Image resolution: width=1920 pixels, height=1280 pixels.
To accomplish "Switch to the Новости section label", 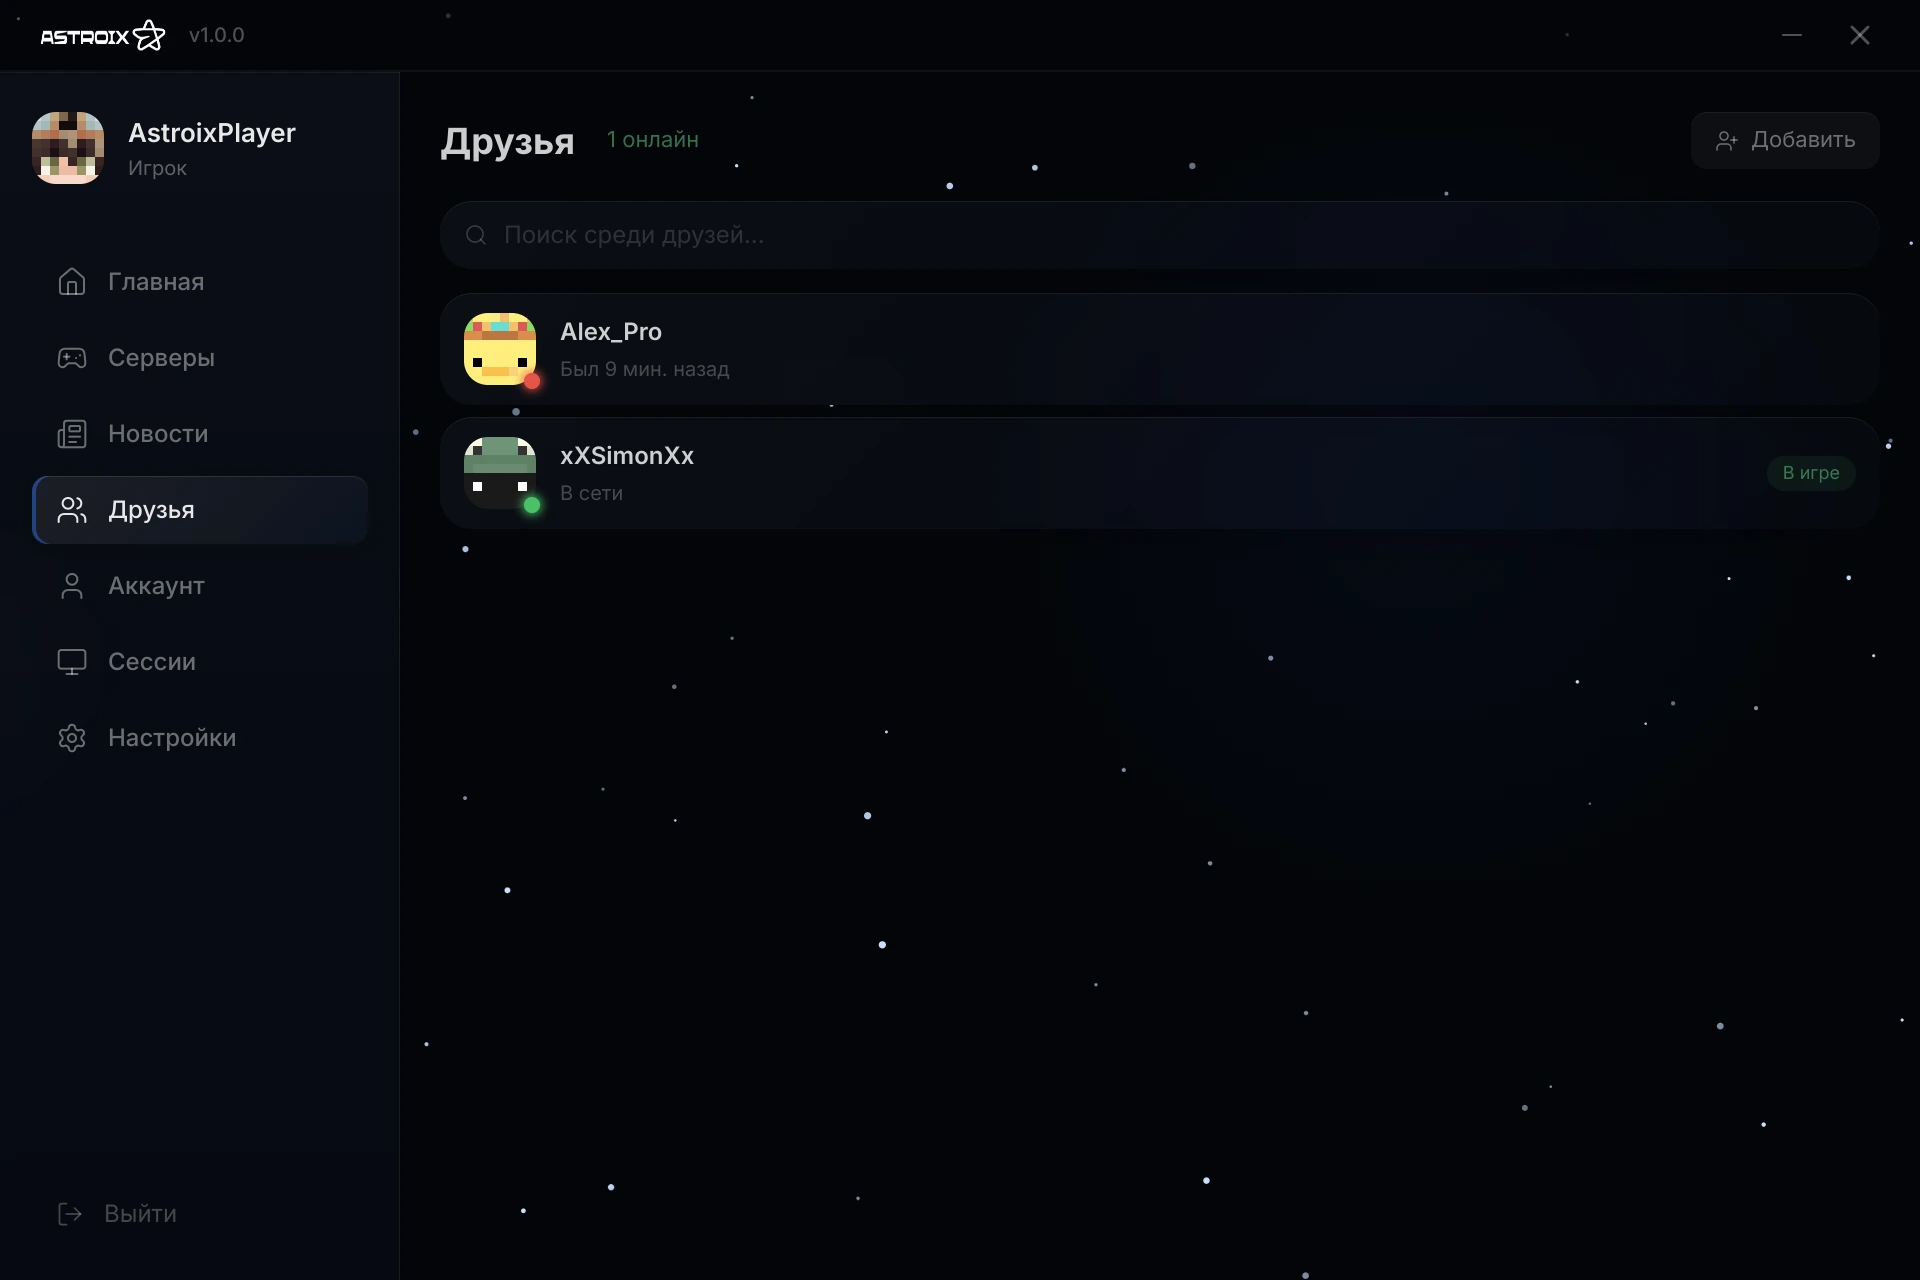I will point(158,434).
